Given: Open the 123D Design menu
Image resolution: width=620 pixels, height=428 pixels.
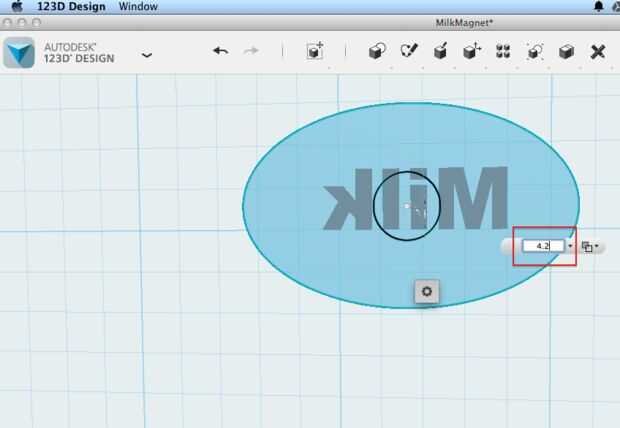Looking at the screenshot, I should tap(71, 6).
